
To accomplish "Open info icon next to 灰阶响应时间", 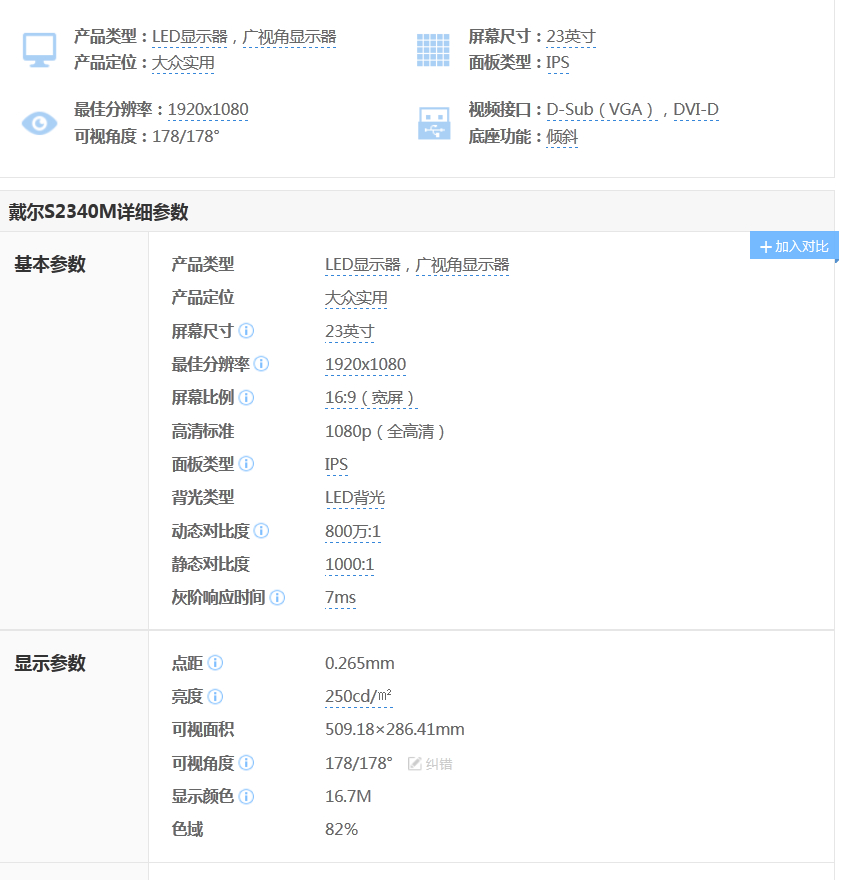I will pyautogui.click(x=277, y=597).
